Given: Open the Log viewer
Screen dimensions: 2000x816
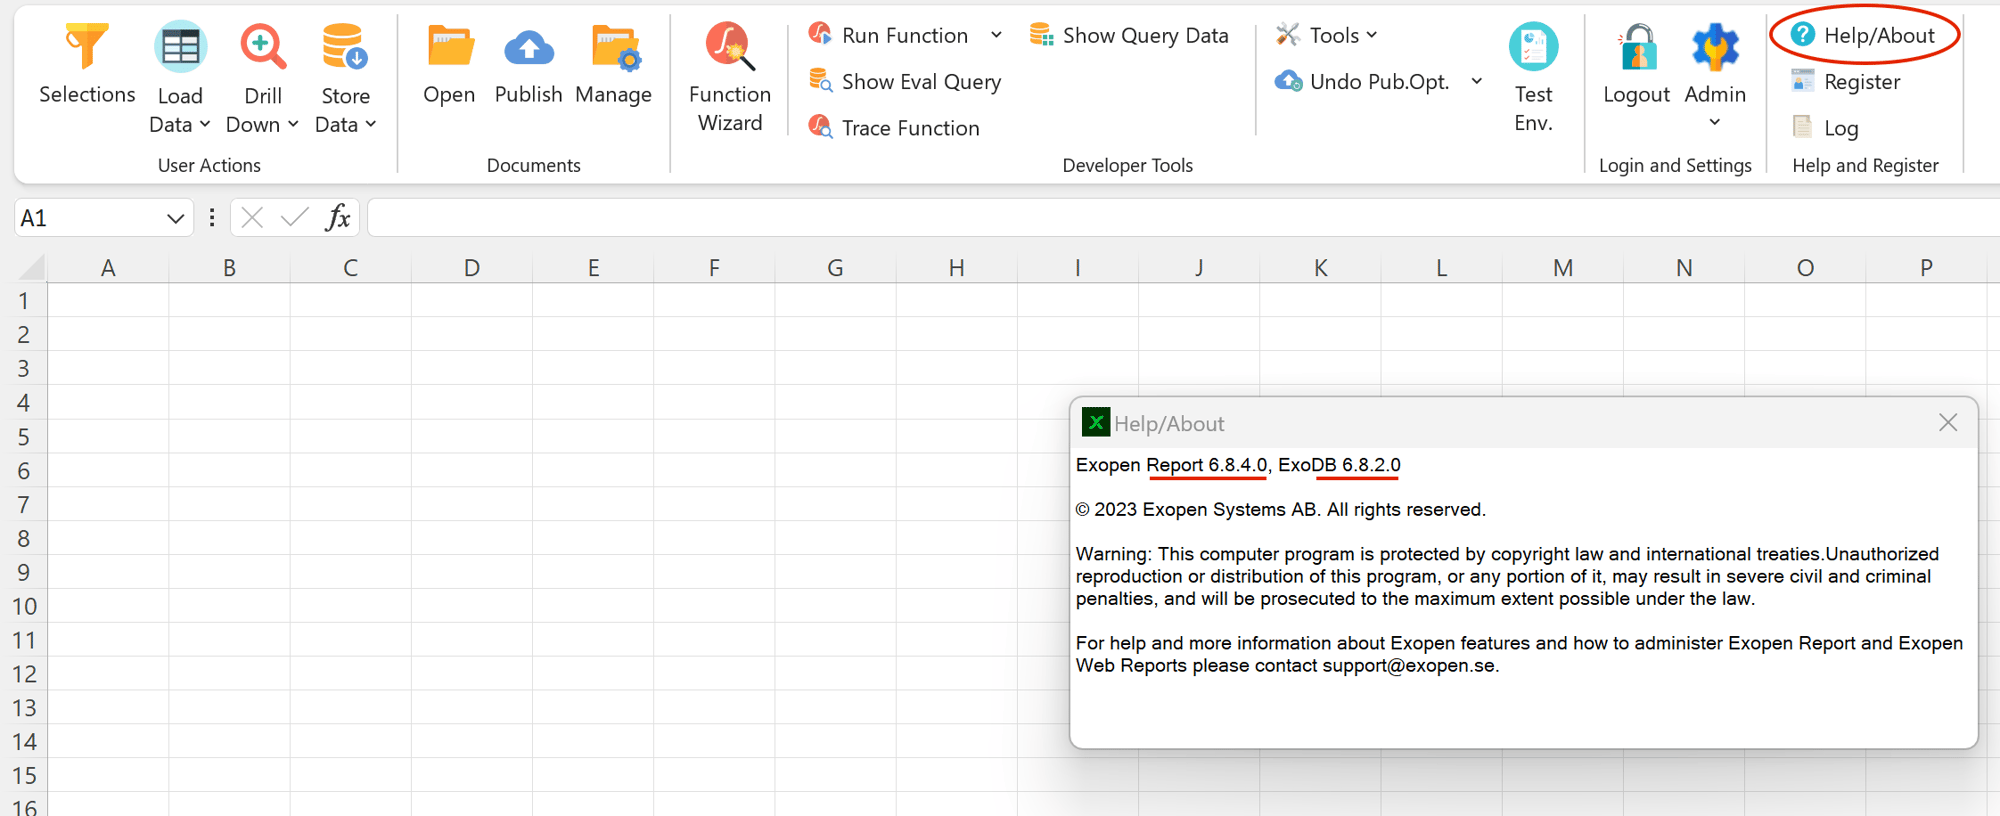Looking at the screenshot, I should coord(1826,127).
